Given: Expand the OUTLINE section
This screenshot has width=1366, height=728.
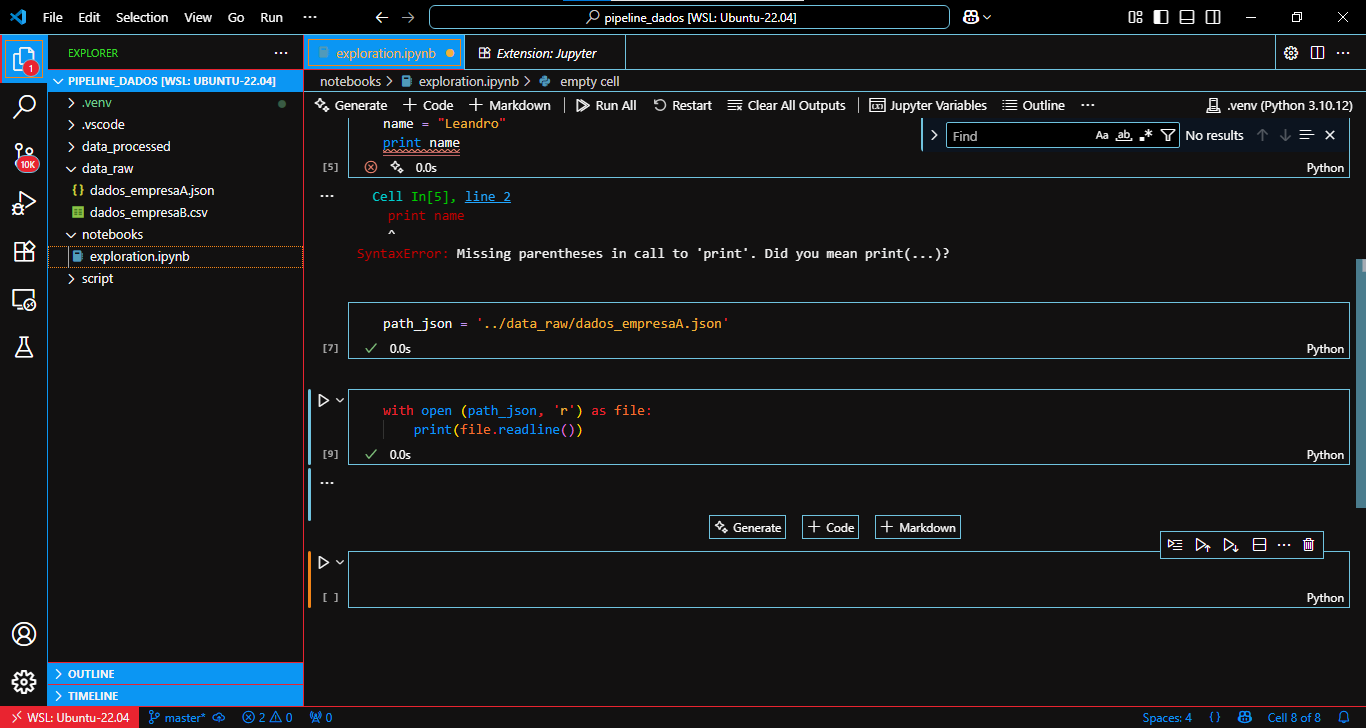Looking at the screenshot, I should (x=175, y=674).
